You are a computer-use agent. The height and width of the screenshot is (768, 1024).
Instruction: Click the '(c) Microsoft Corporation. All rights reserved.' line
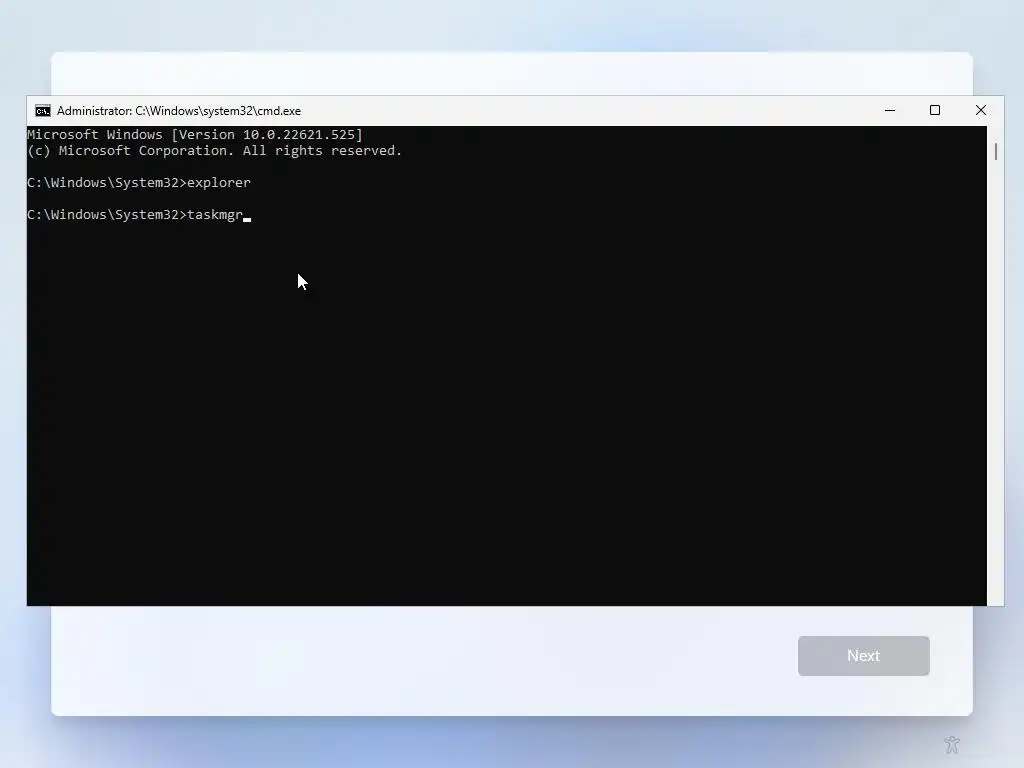[x=214, y=151]
